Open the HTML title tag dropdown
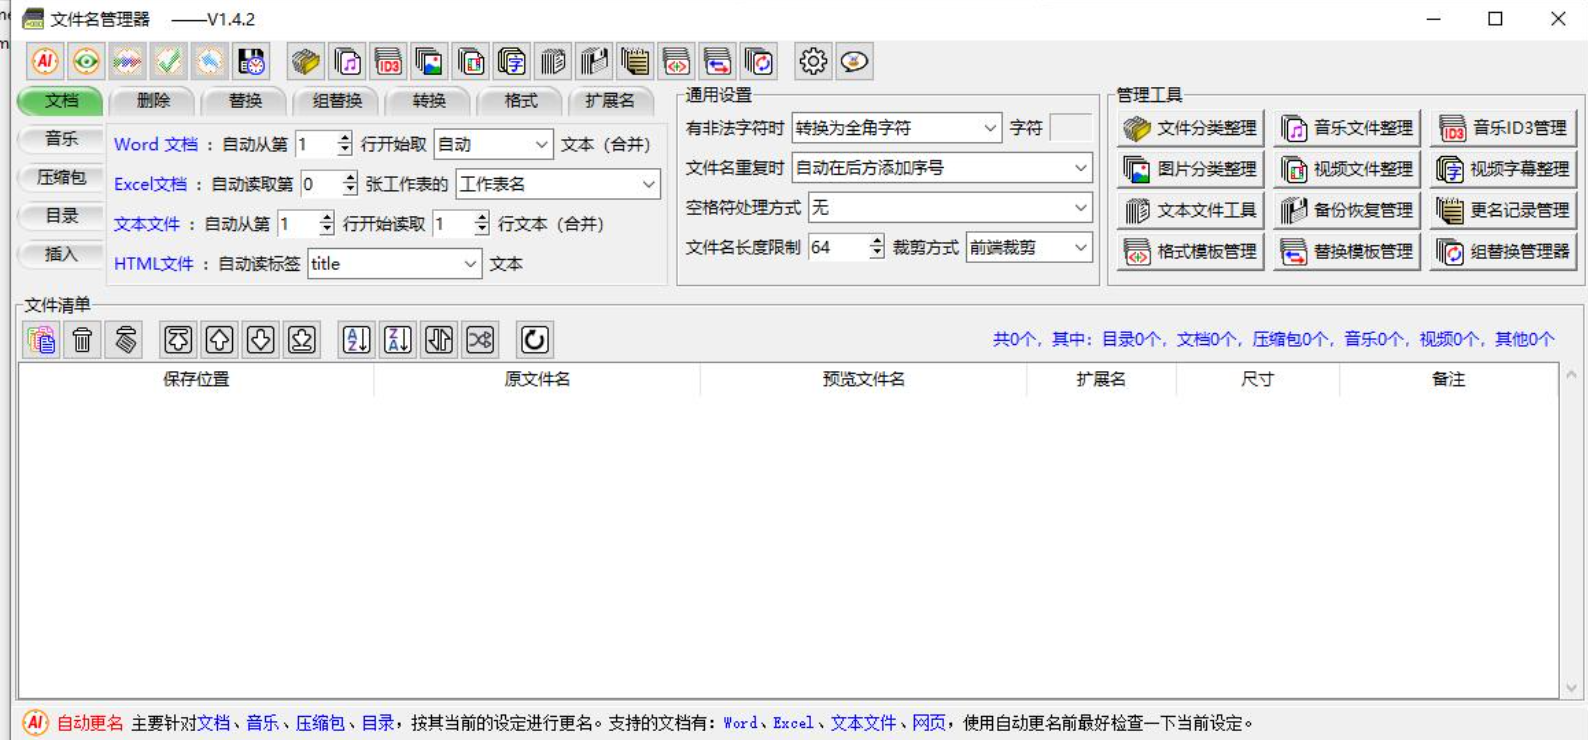Viewport: 1588px width, 740px height. (470, 264)
